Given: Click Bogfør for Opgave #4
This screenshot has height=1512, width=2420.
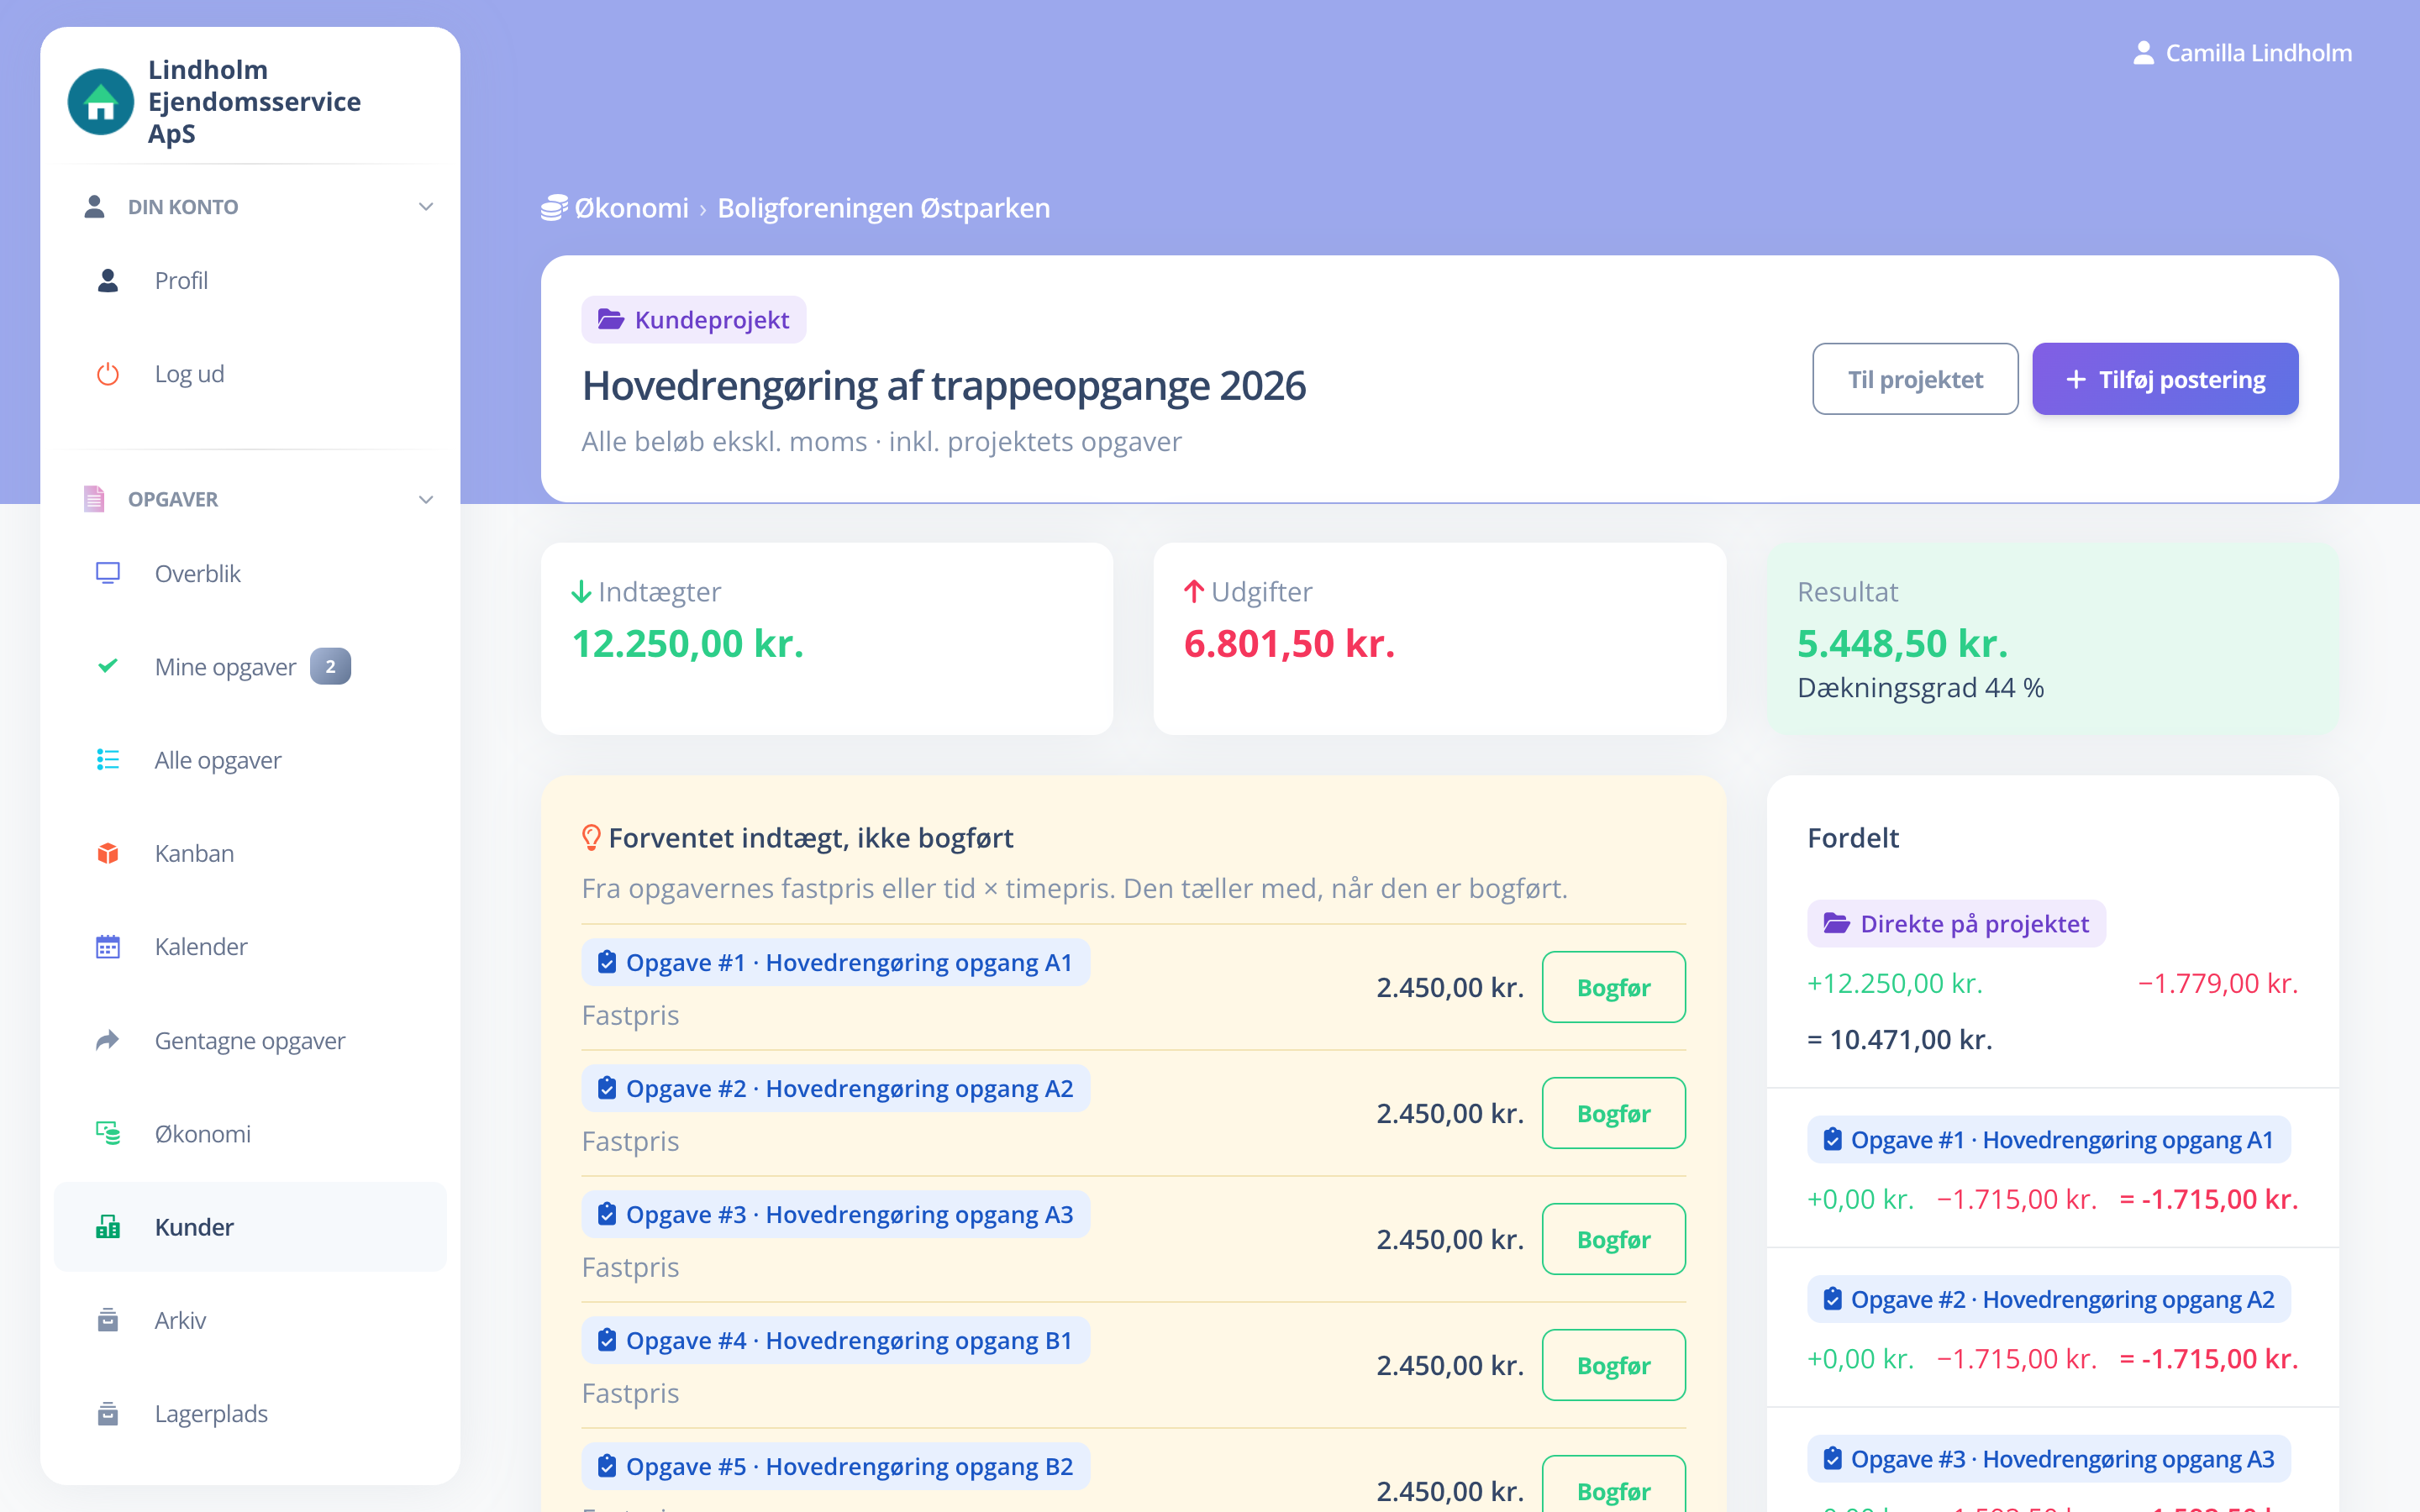Looking at the screenshot, I should (x=1613, y=1365).
